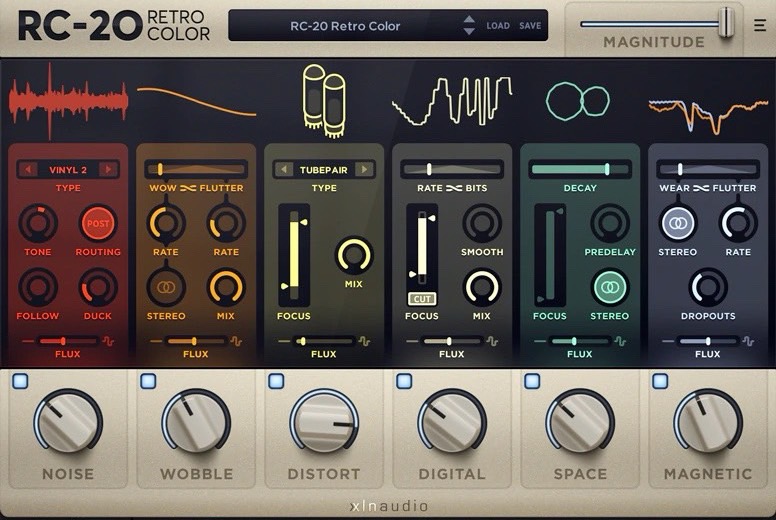Click the Noise Tone knob

(x=38, y=223)
